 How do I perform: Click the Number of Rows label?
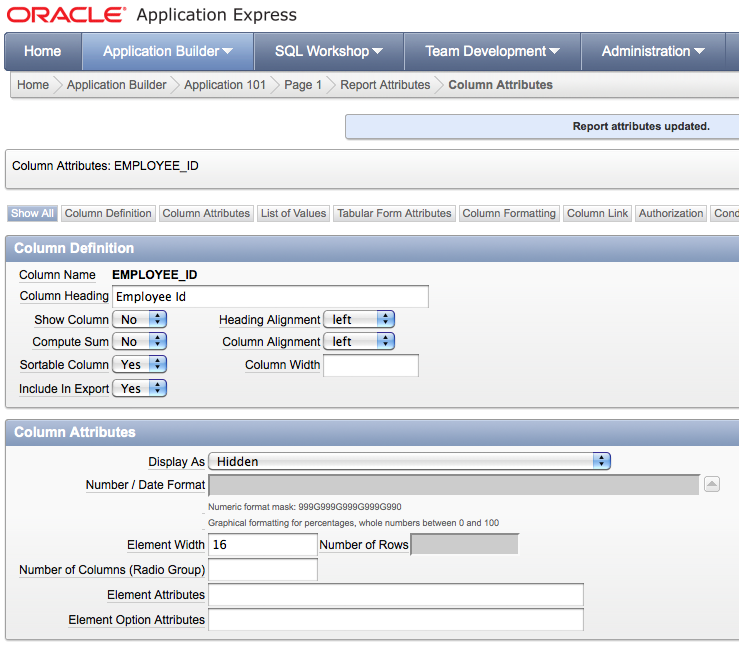tap(364, 545)
